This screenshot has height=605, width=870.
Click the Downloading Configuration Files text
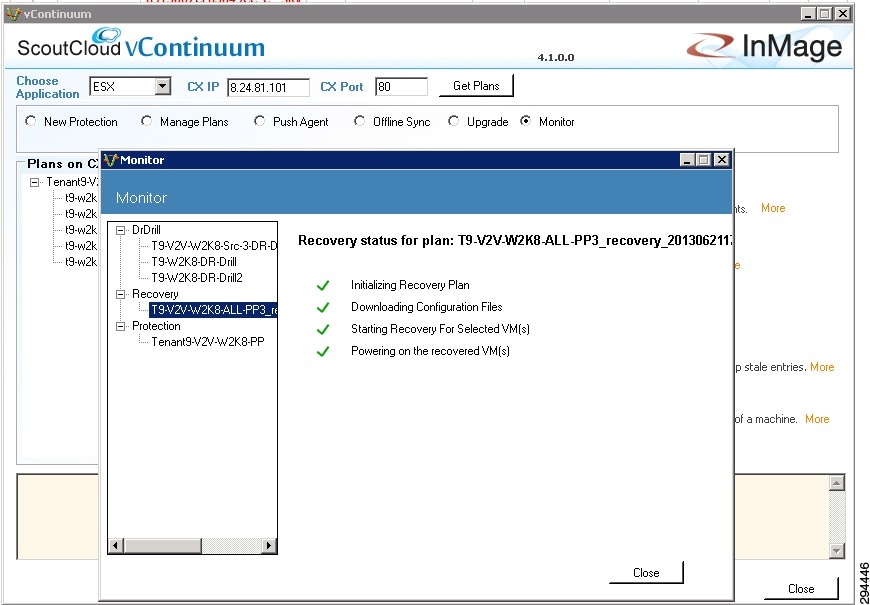[427, 307]
